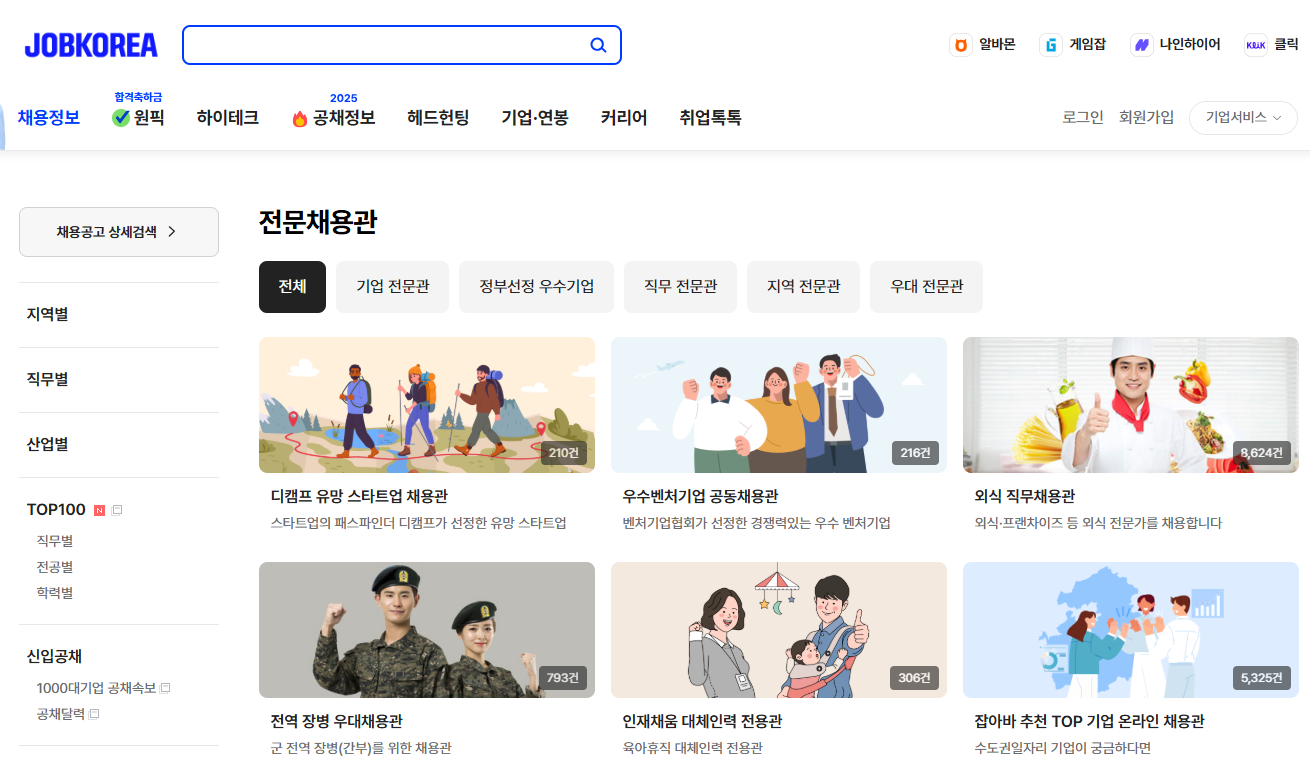
Task: Open the external-link icon beside TOP100
Action: [x=117, y=509]
